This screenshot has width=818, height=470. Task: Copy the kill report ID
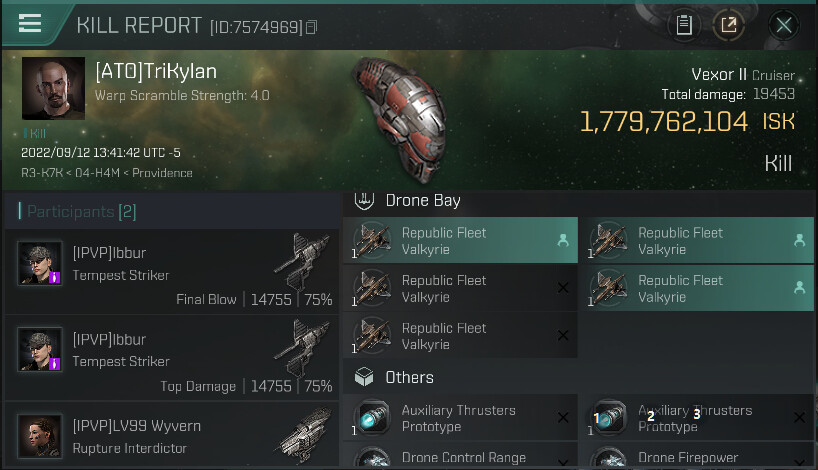click(312, 27)
